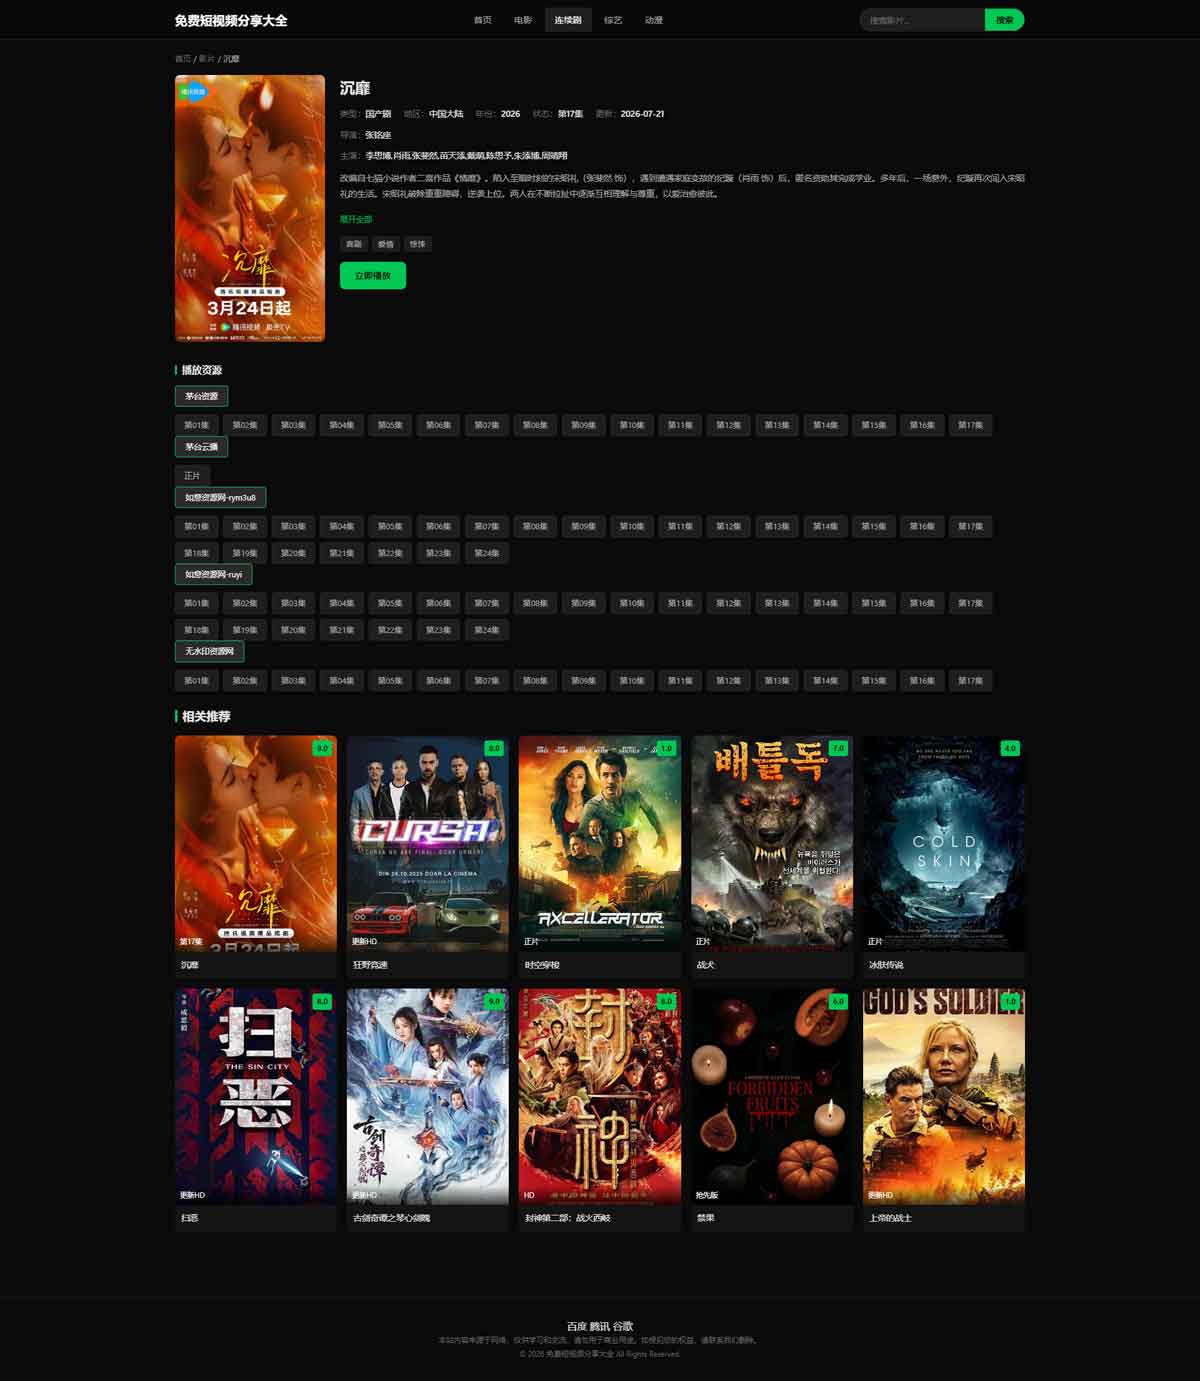Click 展开全部 to expand the description

coord(356,219)
